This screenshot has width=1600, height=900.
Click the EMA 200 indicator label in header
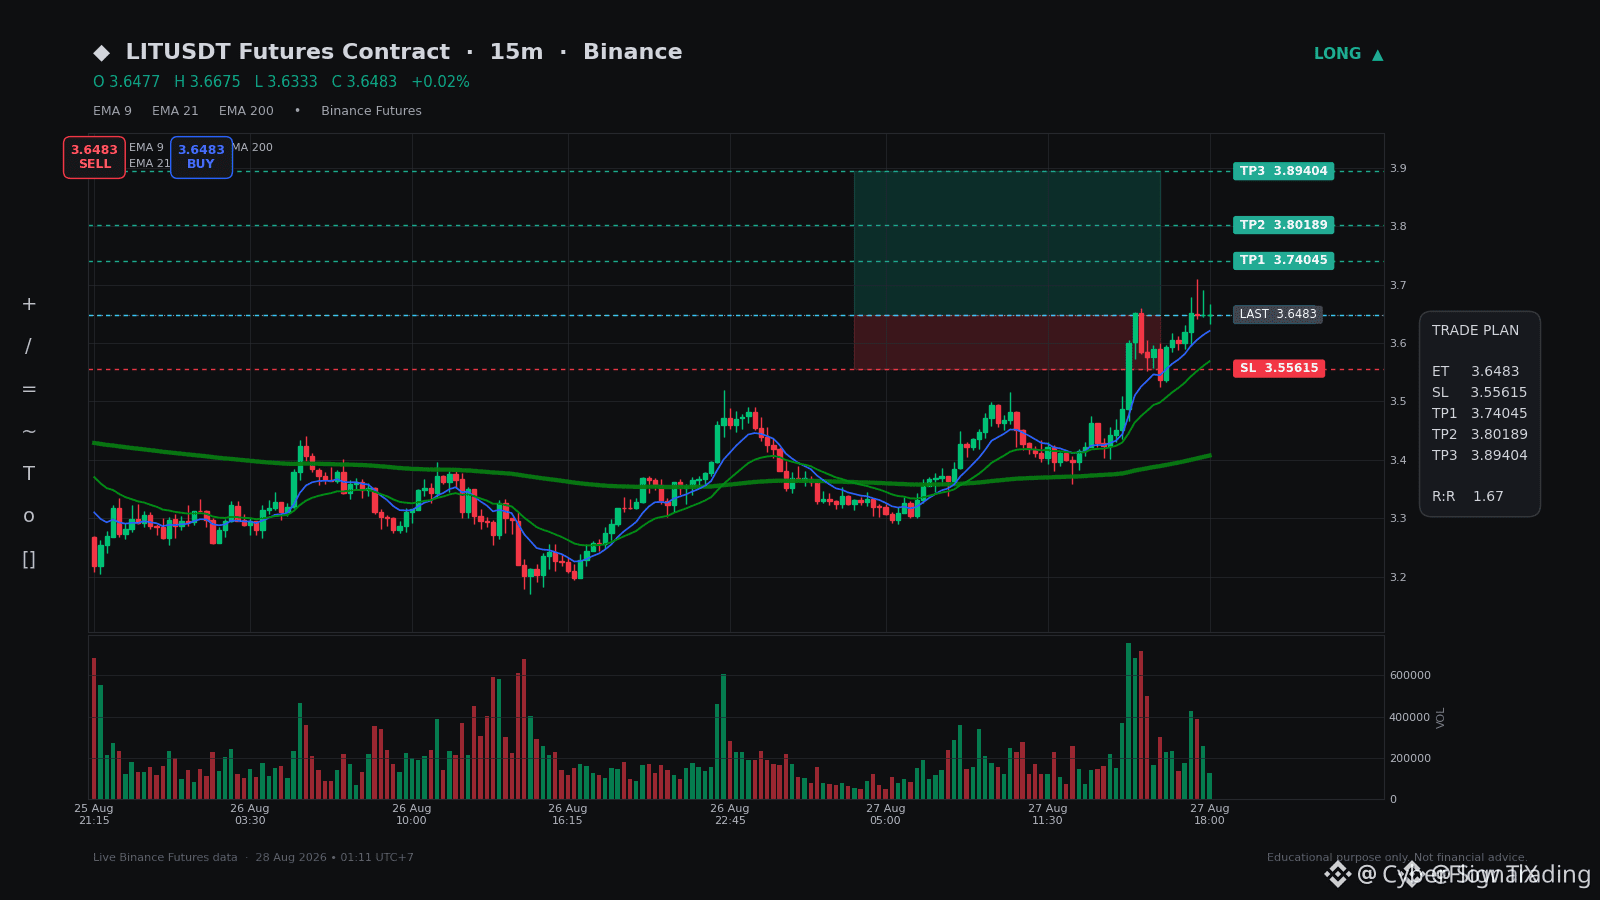[x=246, y=111]
